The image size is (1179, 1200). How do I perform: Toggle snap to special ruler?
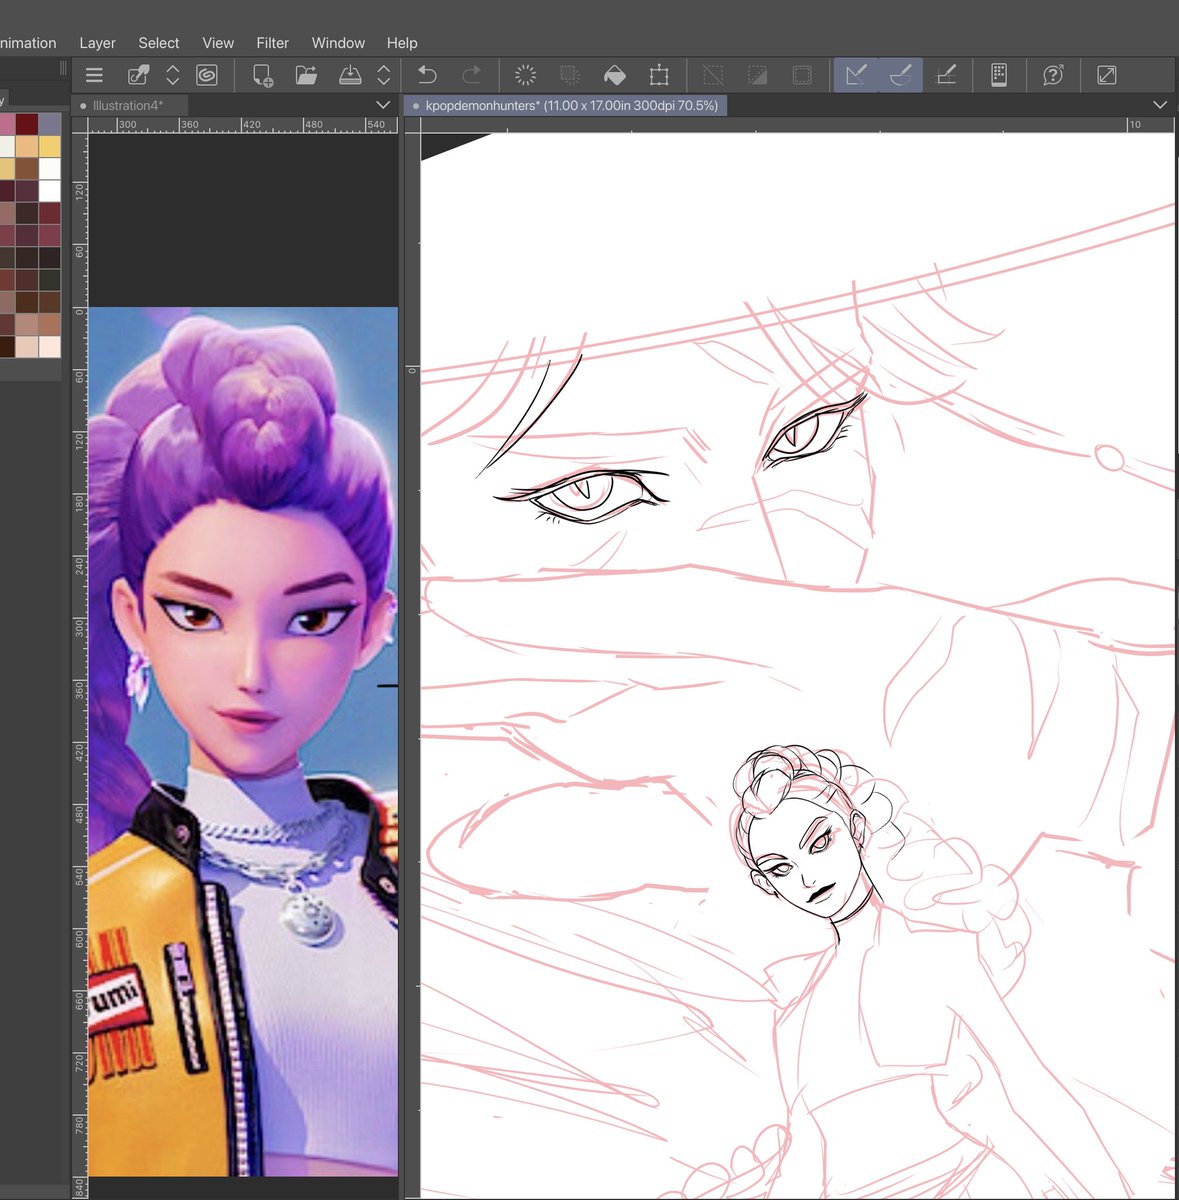[900, 75]
